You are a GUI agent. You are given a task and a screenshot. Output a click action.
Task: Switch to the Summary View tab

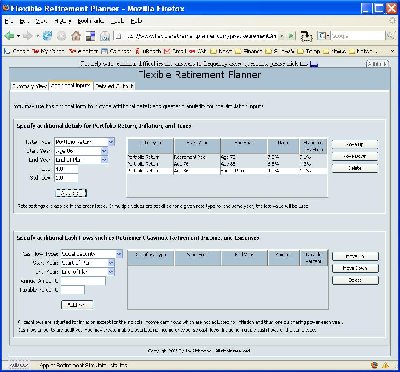coord(29,86)
